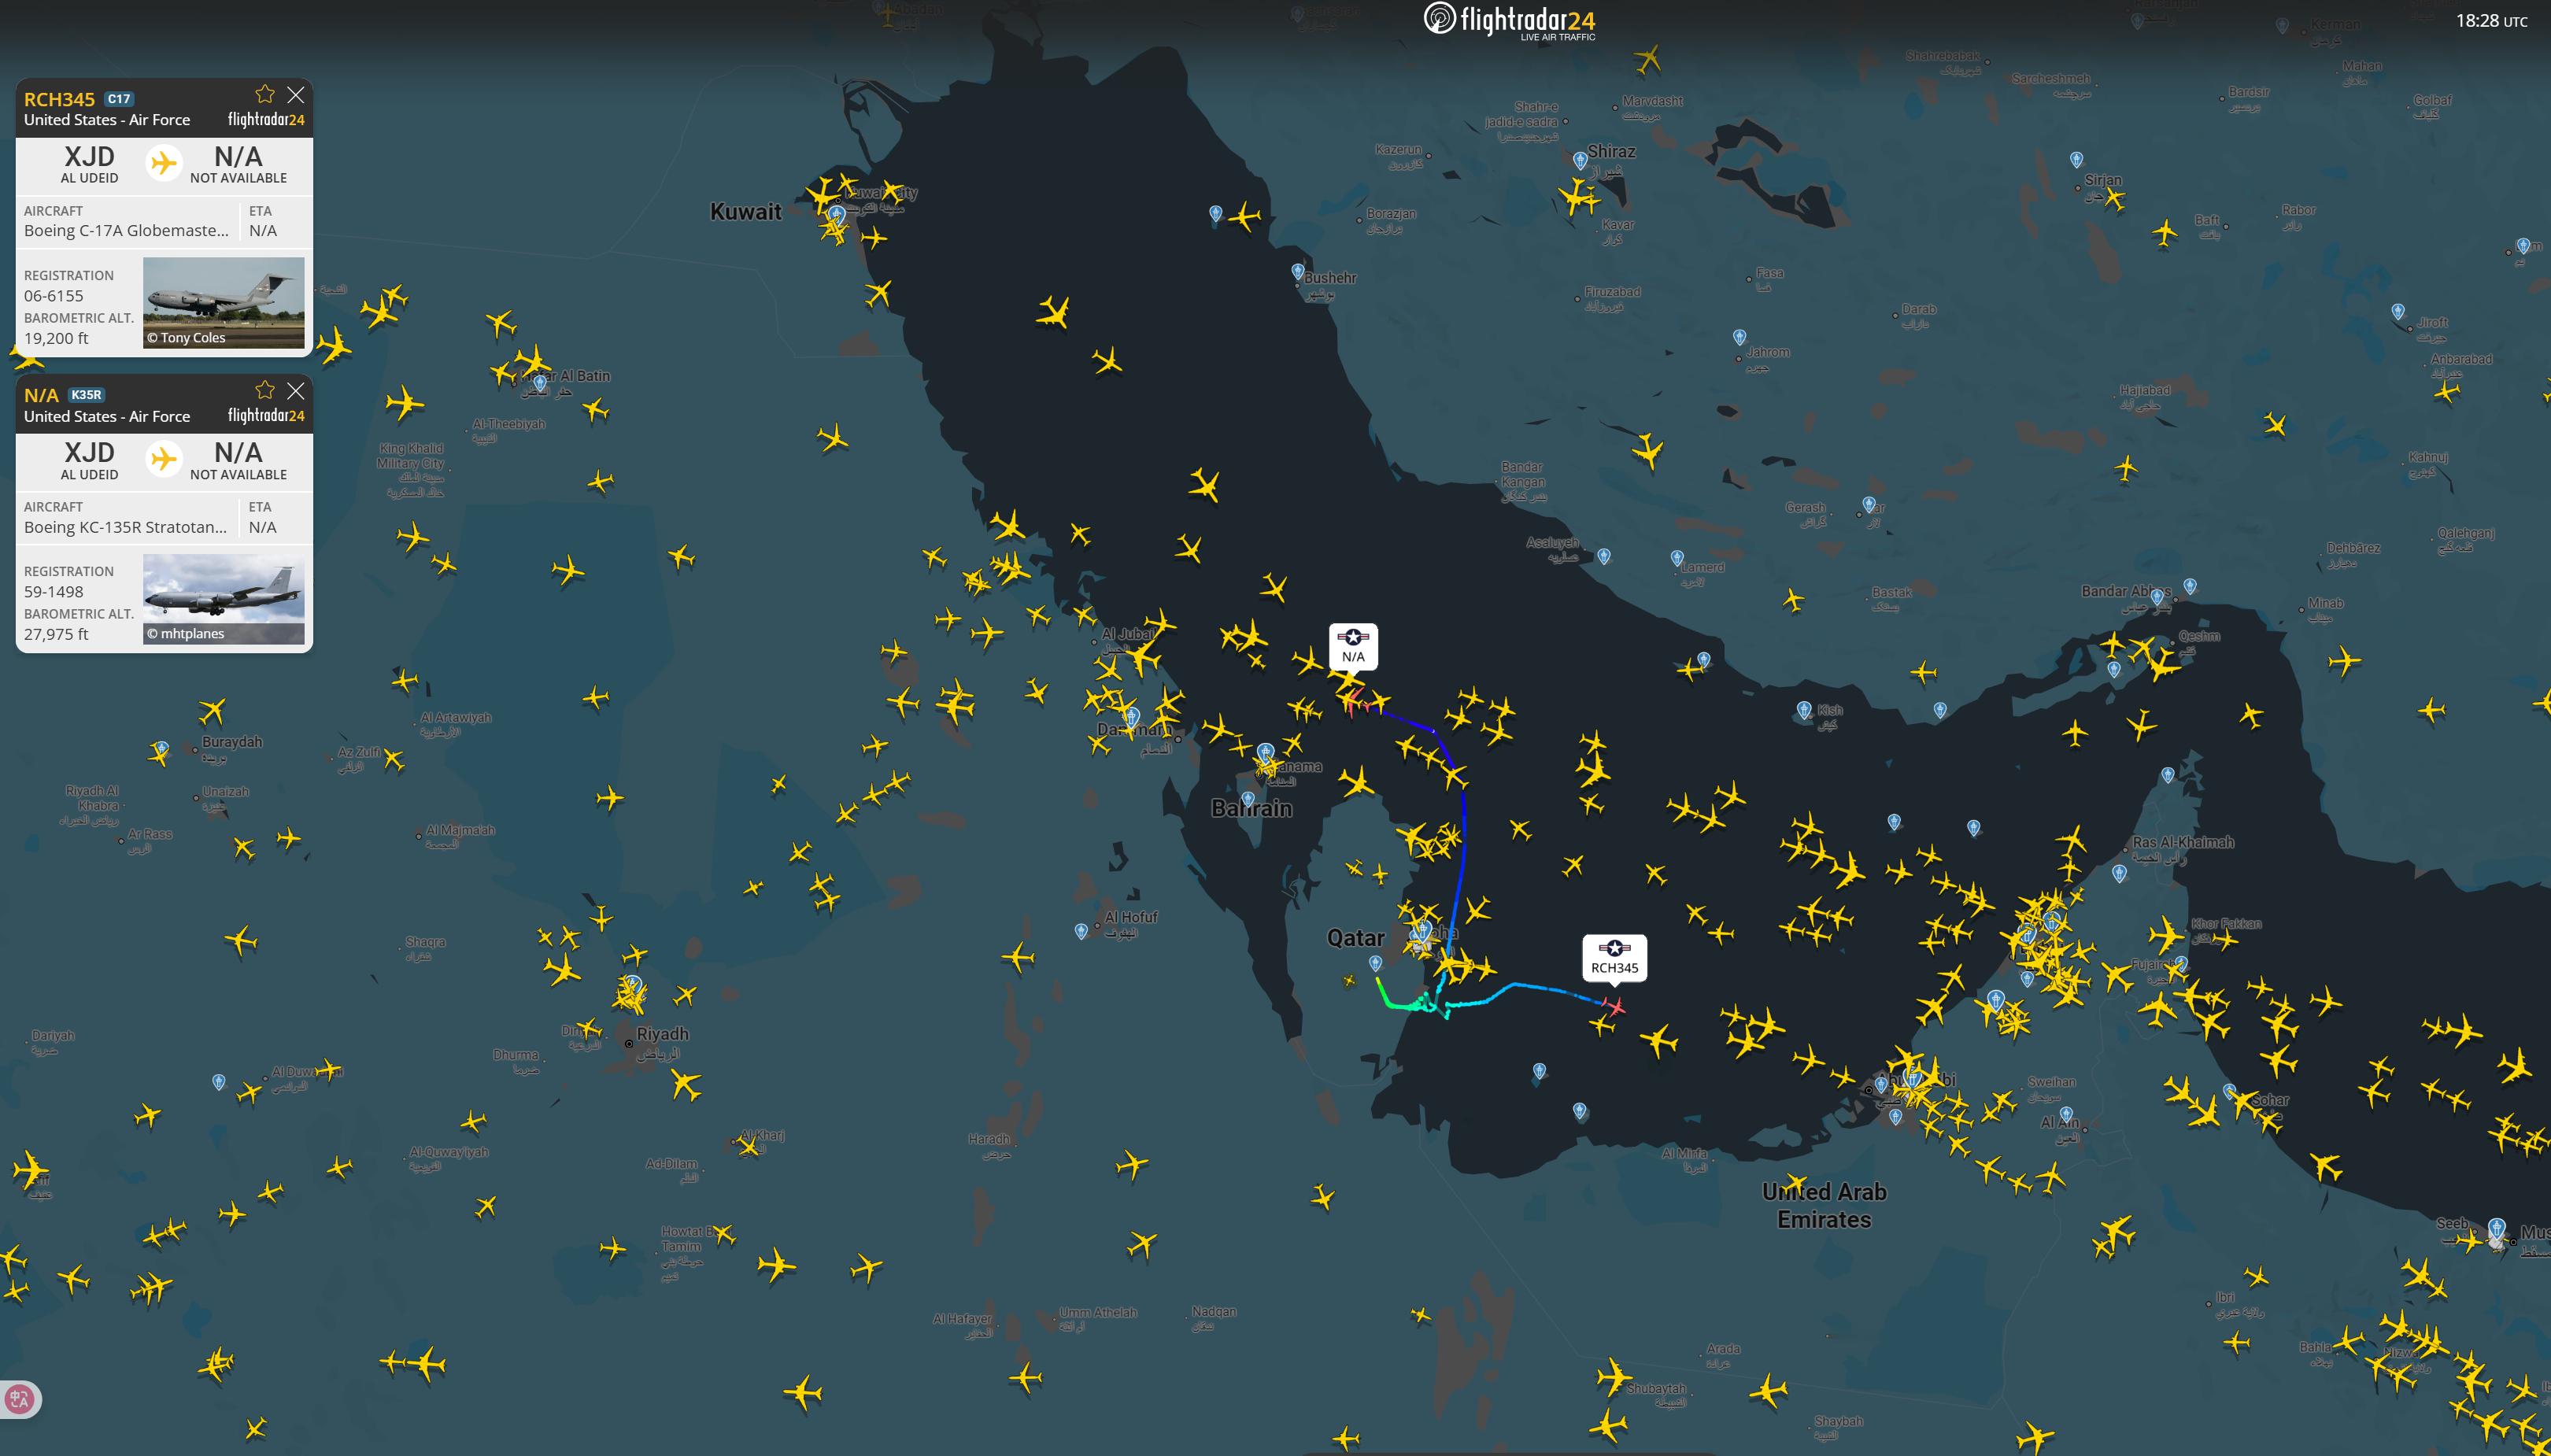Star the RCH345 flight as favorite
This screenshot has height=1456, width=2551.
264,94
